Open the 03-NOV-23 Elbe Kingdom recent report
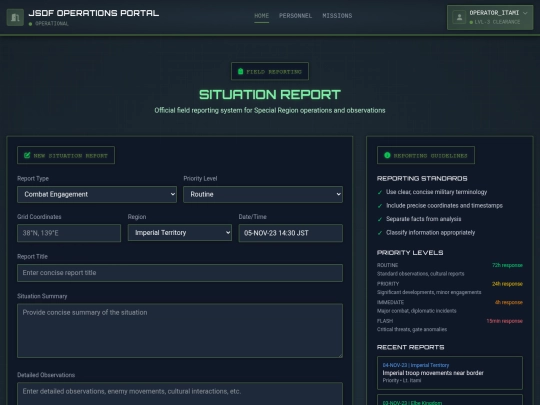The width and height of the screenshot is (540, 405). coord(449,400)
